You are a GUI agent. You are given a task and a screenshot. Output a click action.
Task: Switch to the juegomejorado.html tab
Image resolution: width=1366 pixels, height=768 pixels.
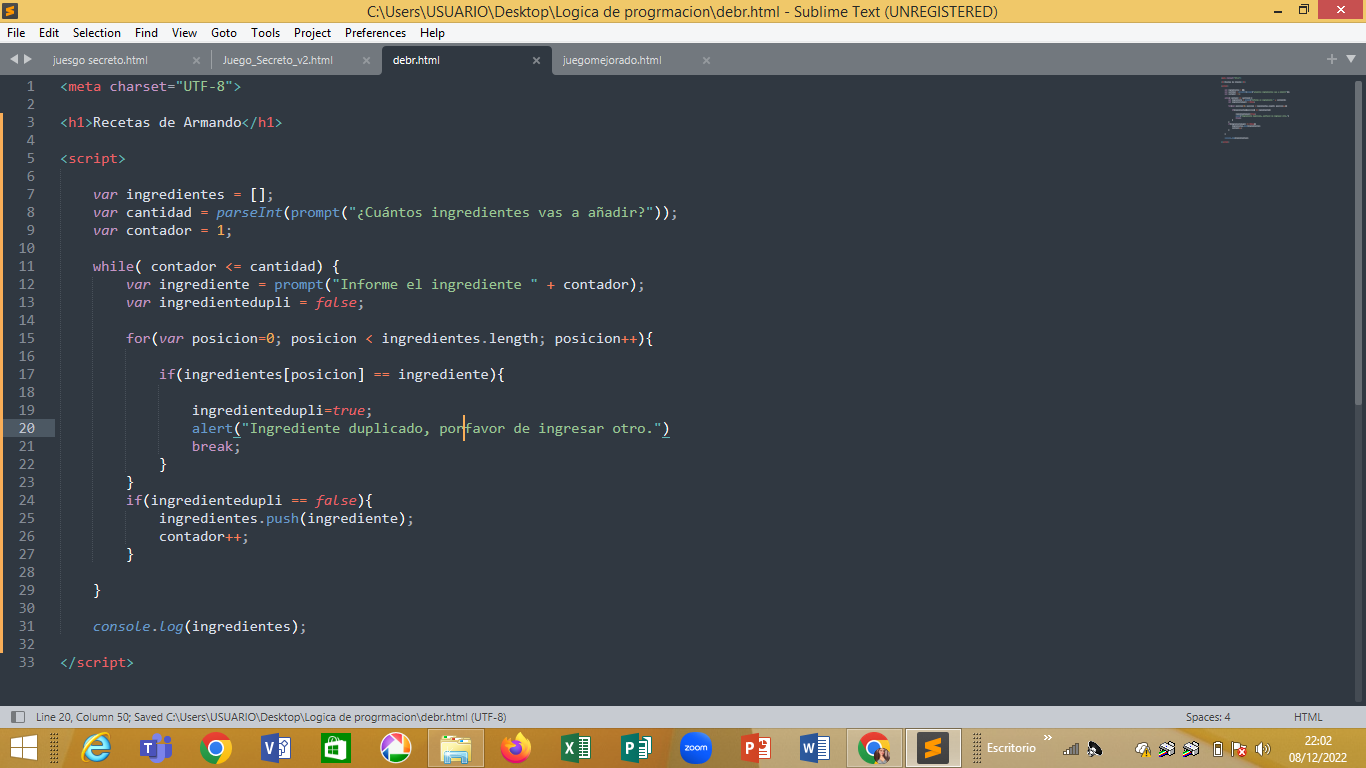612,60
